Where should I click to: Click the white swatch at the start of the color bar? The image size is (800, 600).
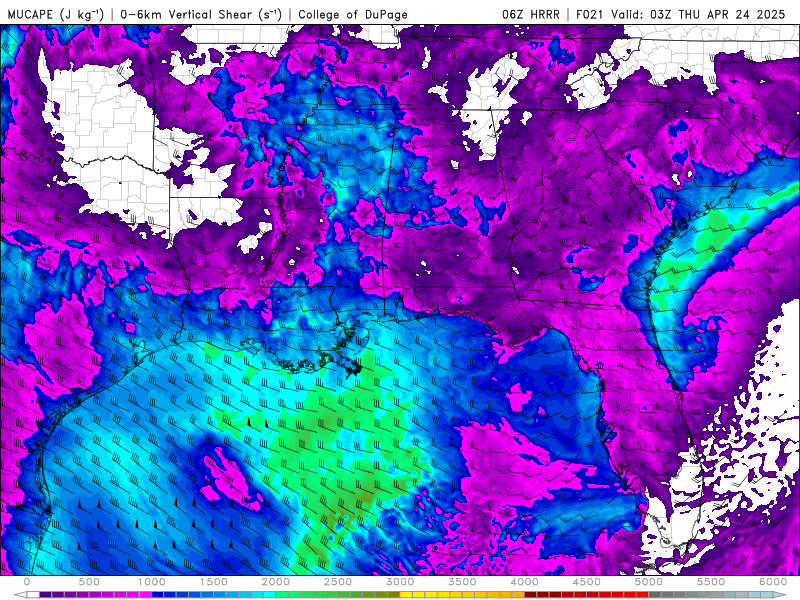pyautogui.click(x=33, y=594)
